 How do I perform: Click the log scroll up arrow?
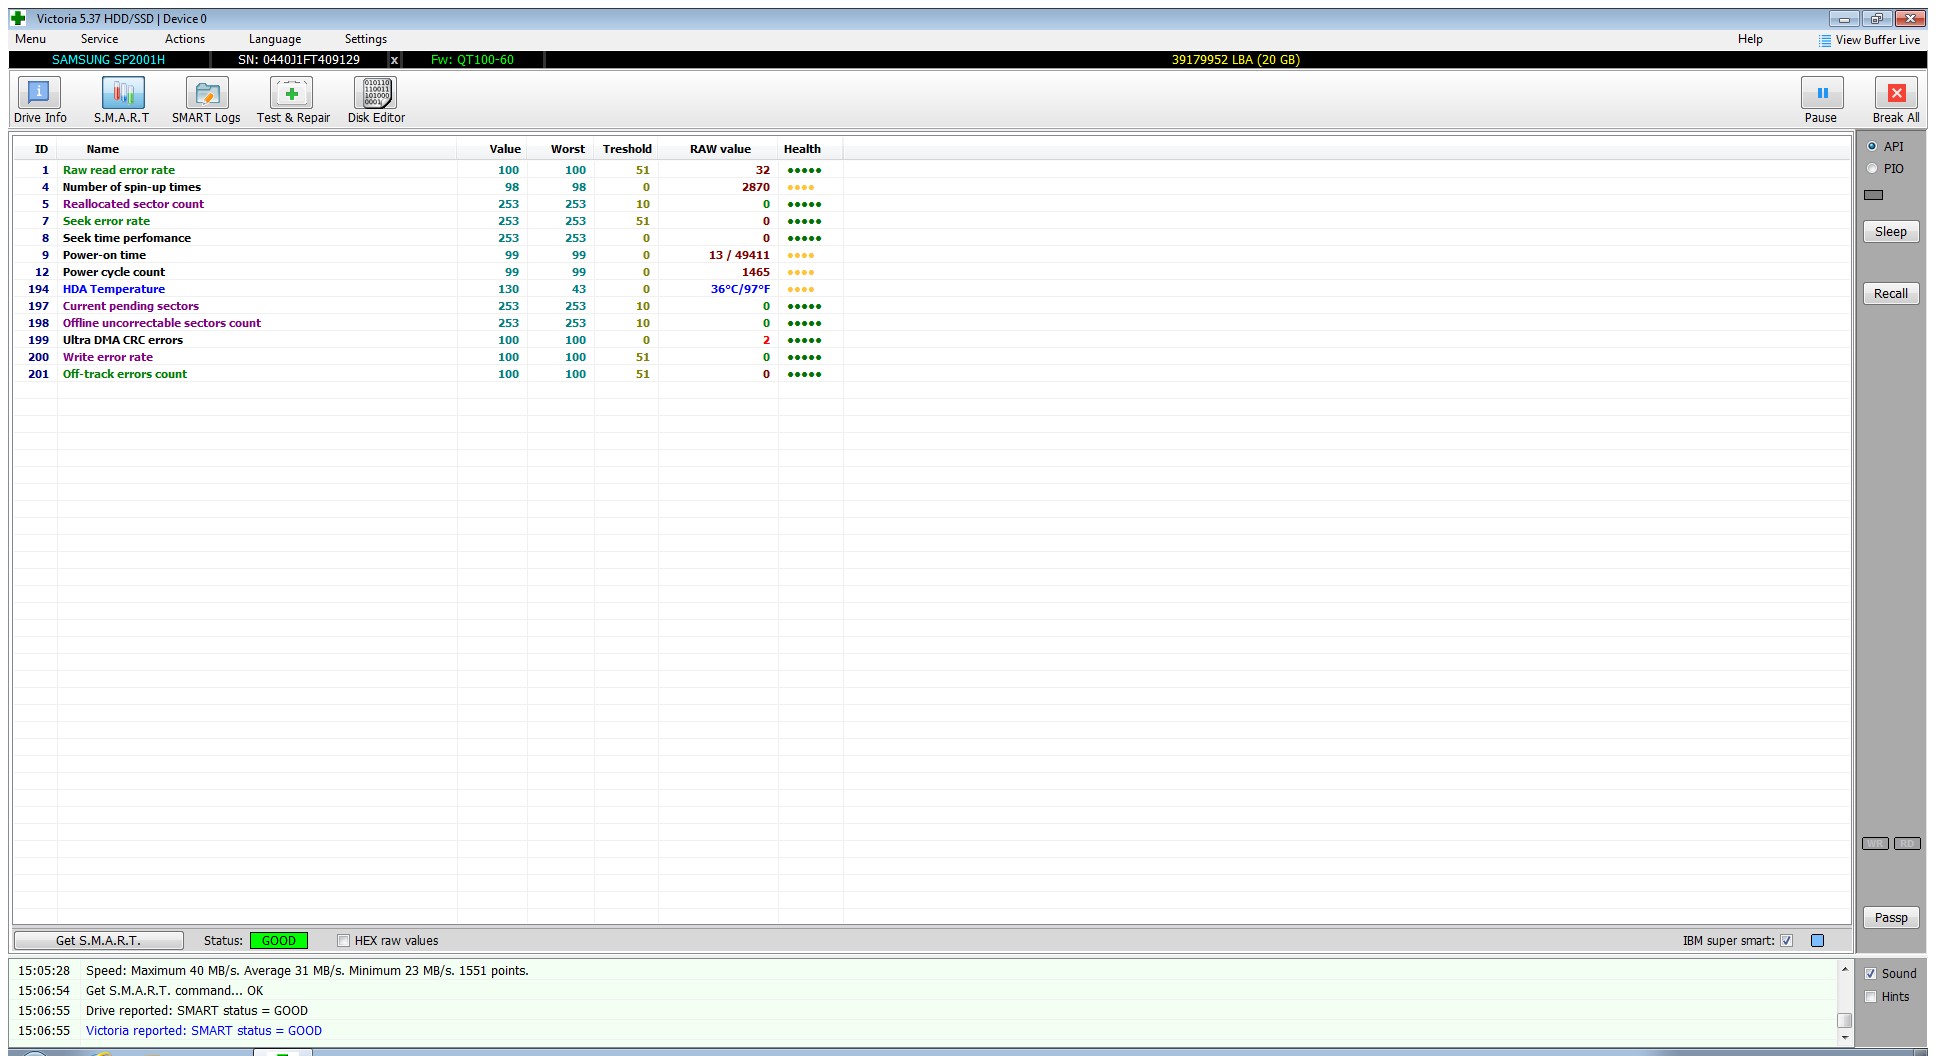[x=1844, y=969]
